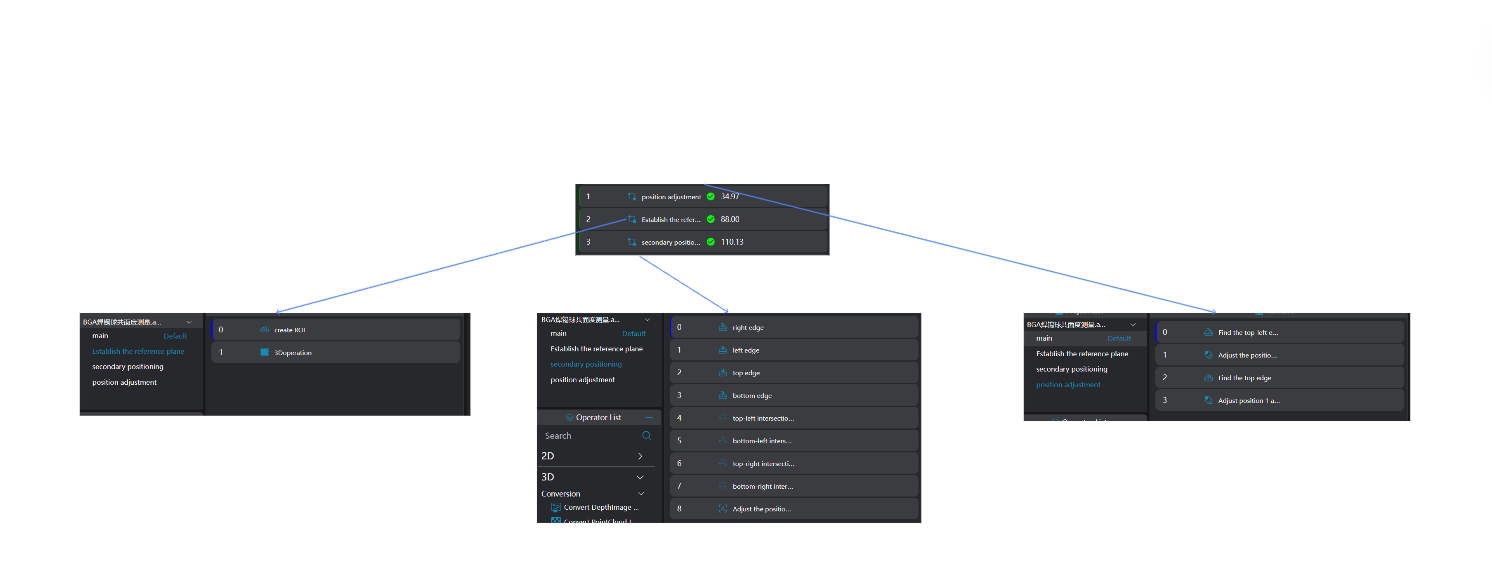Click the Find the top edge icon
1492x584 pixels.
point(1208,378)
